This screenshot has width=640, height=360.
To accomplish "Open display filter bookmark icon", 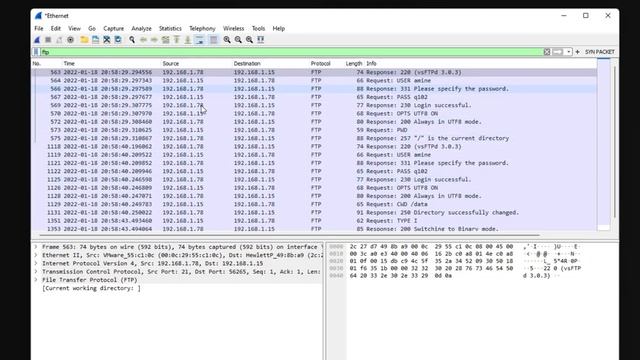I will pyautogui.click(x=36, y=52).
